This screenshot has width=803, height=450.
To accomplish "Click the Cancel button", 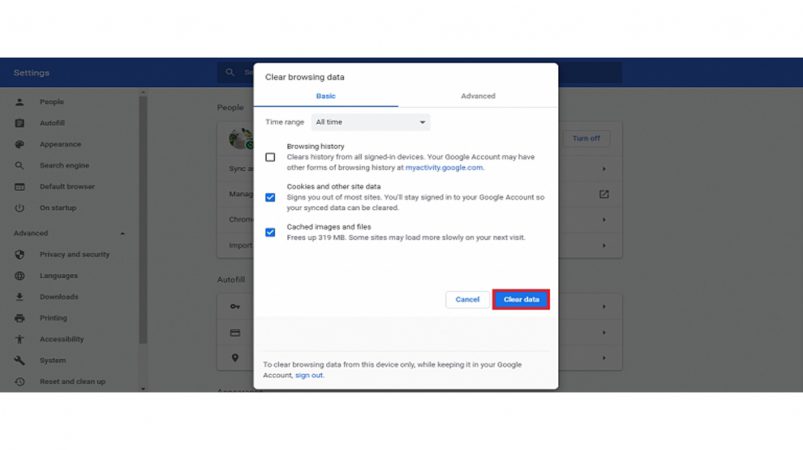I will click(x=467, y=299).
